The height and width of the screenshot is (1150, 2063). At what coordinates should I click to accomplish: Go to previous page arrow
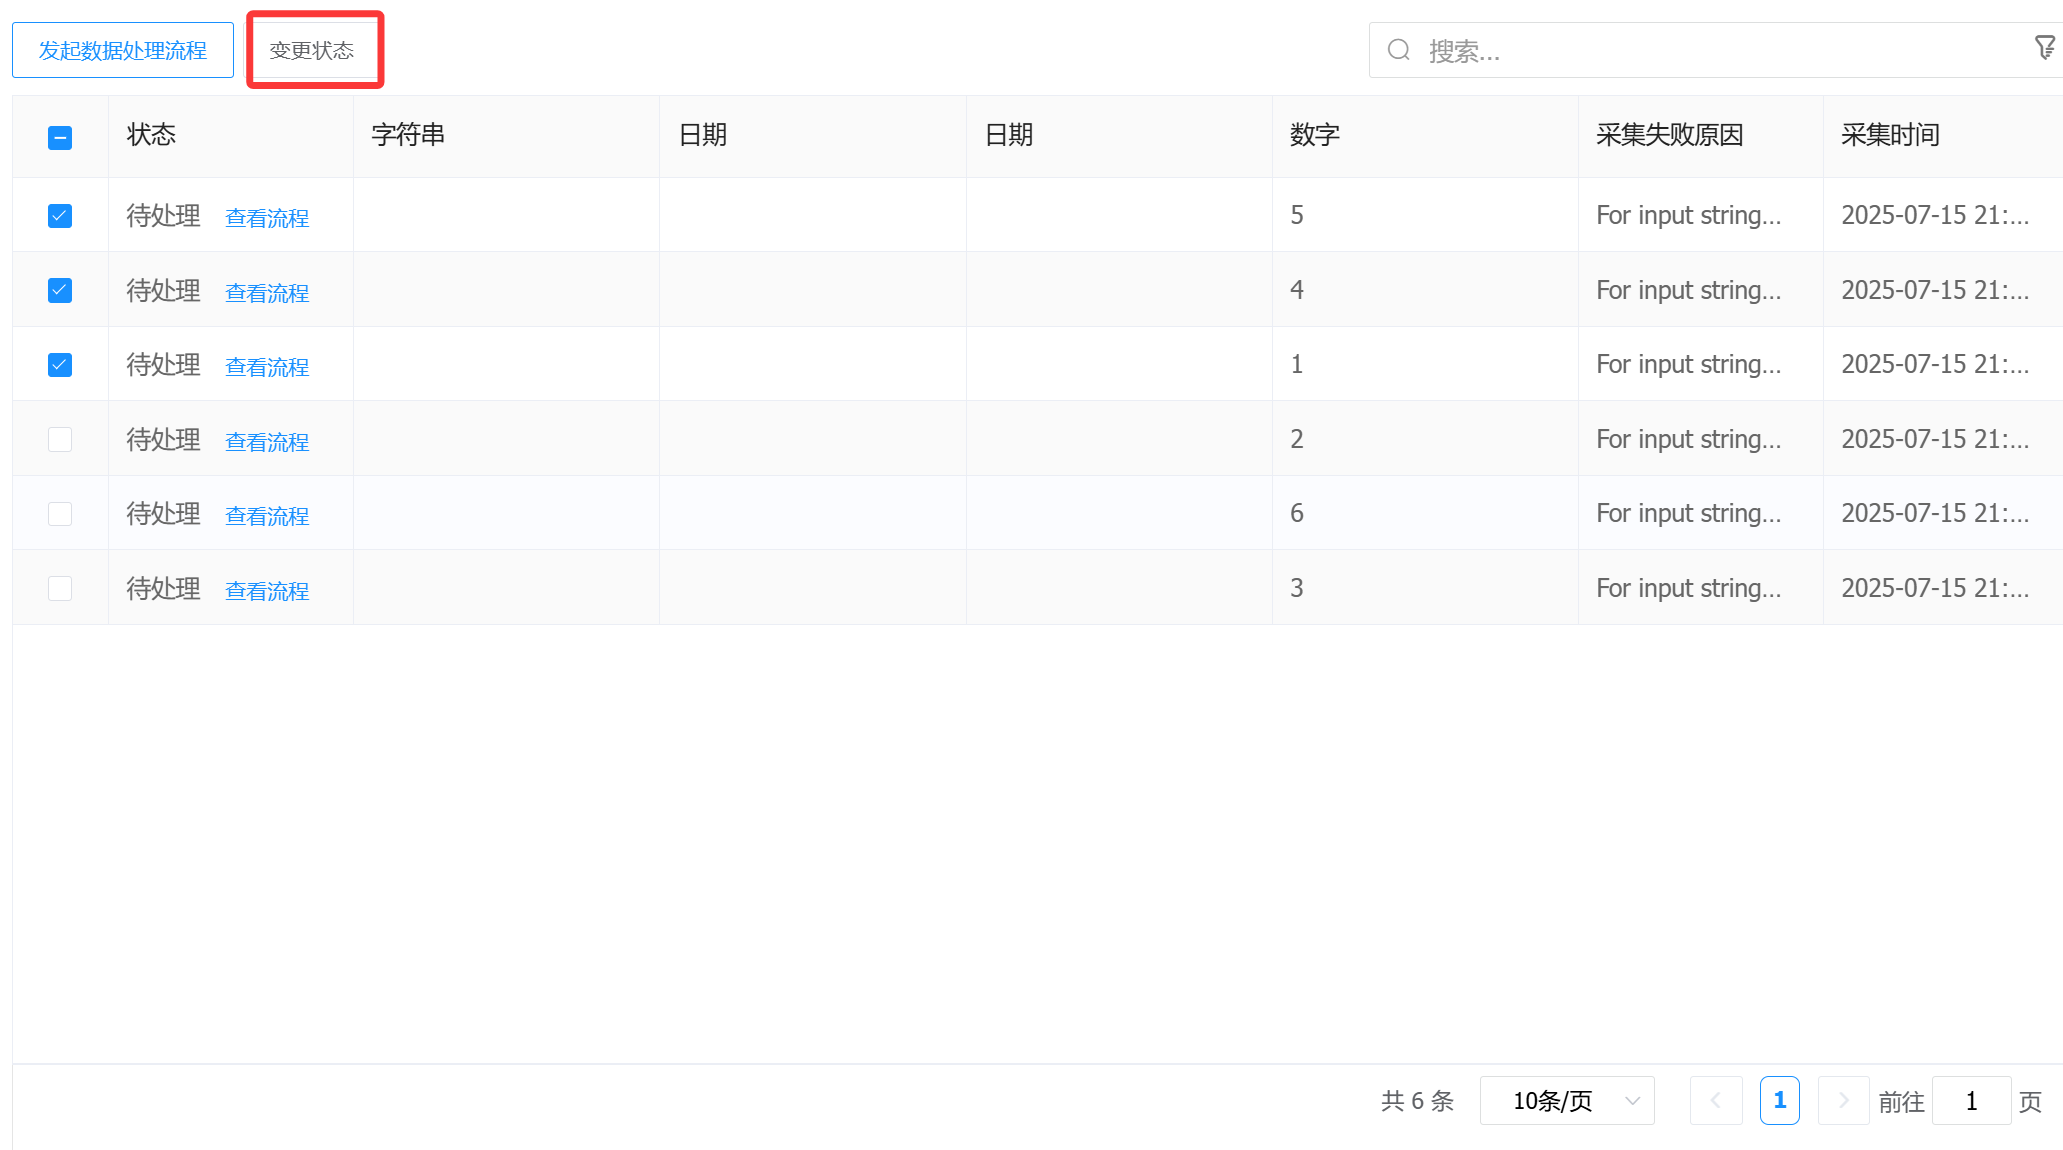click(x=1715, y=1100)
